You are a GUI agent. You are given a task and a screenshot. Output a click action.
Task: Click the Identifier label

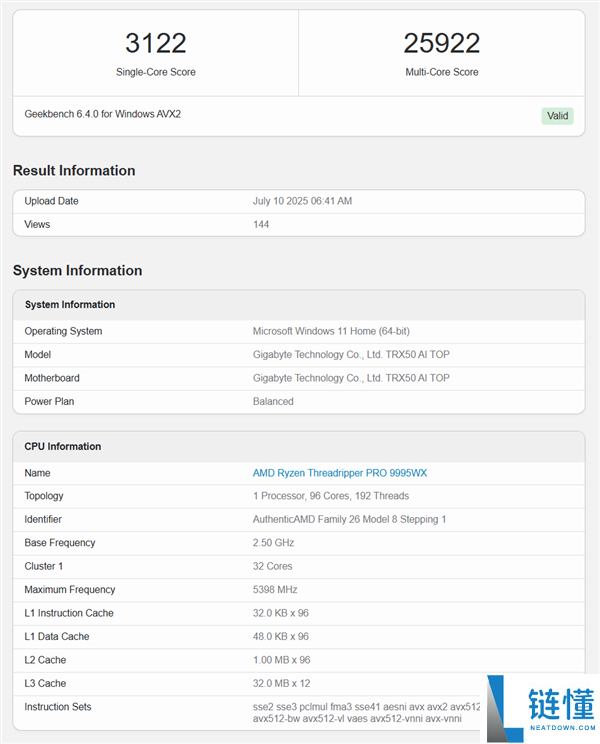coord(43,520)
